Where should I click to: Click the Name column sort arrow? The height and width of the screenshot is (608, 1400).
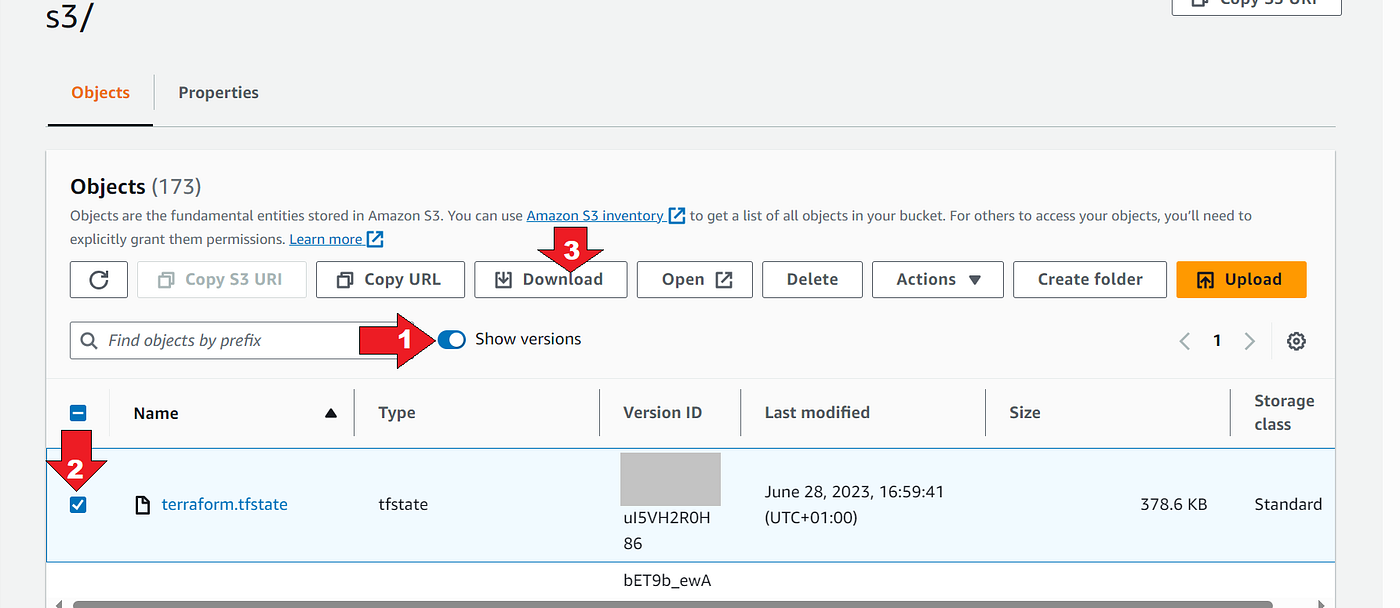331,413
